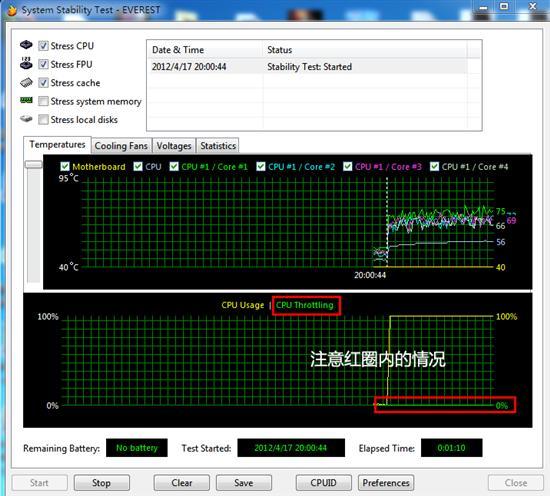Click the cache chip icon beside Stress cache
The height and width of the screenshot is (496, 550).
tap(26, 83)
